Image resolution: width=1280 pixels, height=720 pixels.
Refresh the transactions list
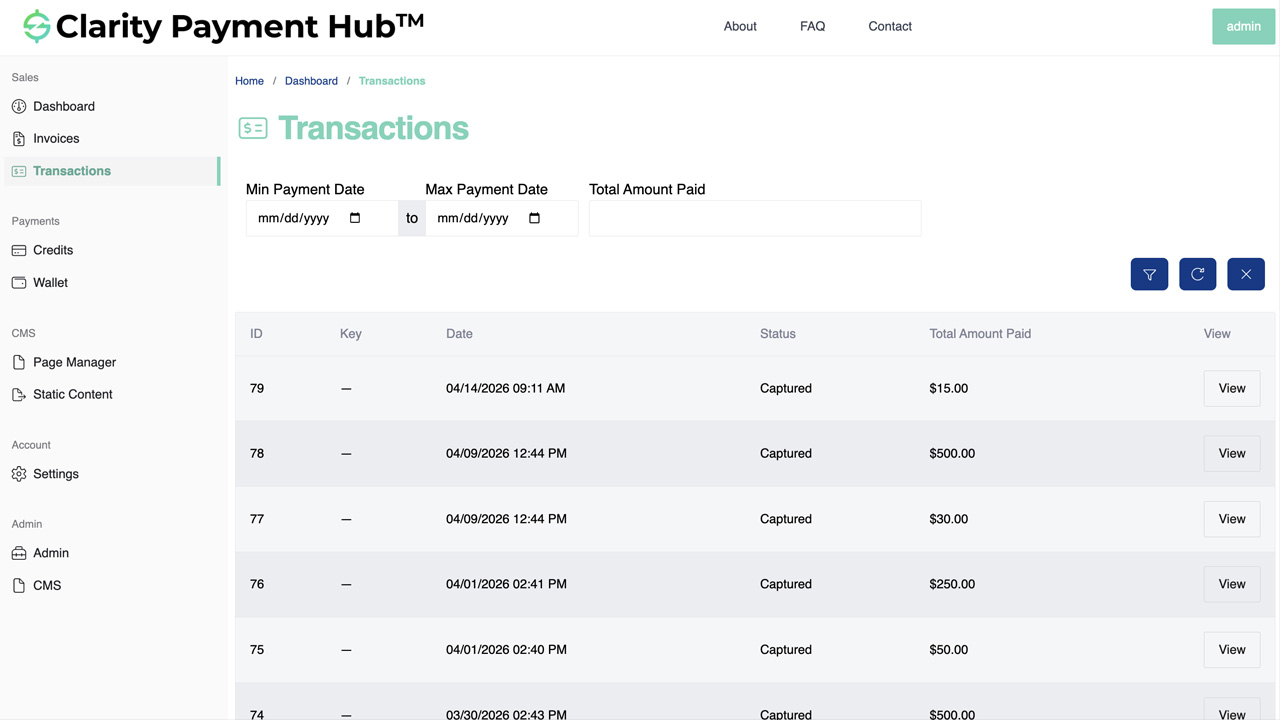1197,274
